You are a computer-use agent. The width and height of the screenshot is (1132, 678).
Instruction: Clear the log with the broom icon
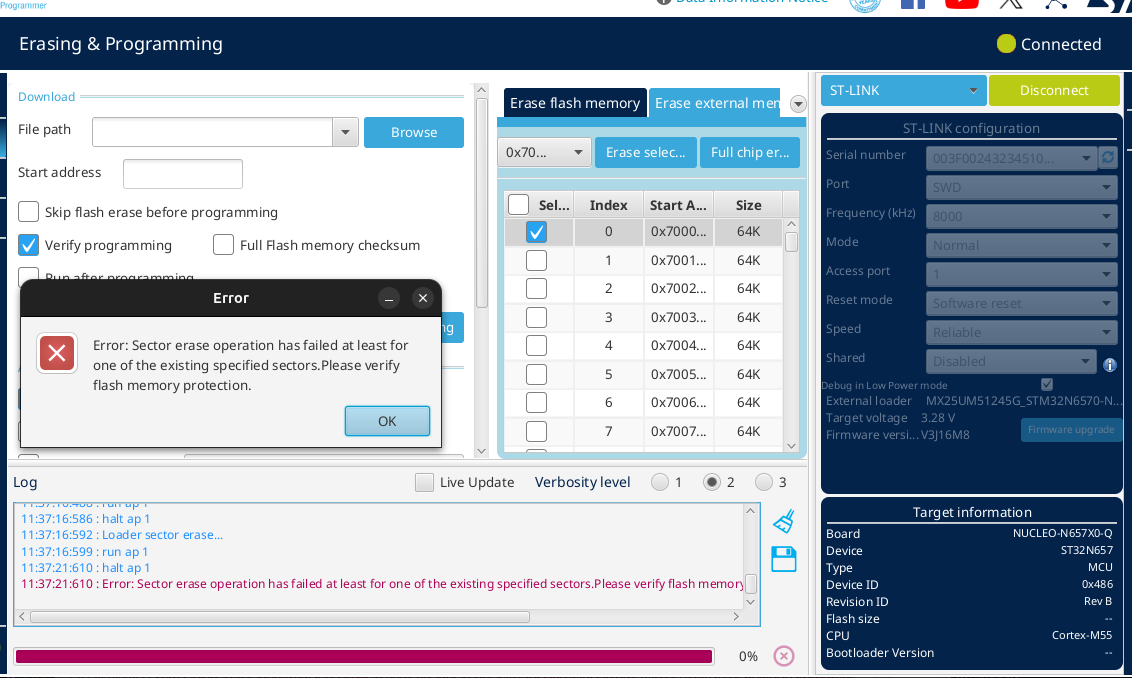[783, 521]
